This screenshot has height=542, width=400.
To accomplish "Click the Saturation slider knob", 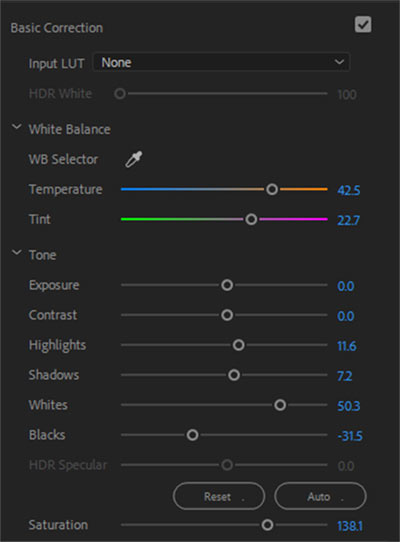I will click(x=267, y=525).
